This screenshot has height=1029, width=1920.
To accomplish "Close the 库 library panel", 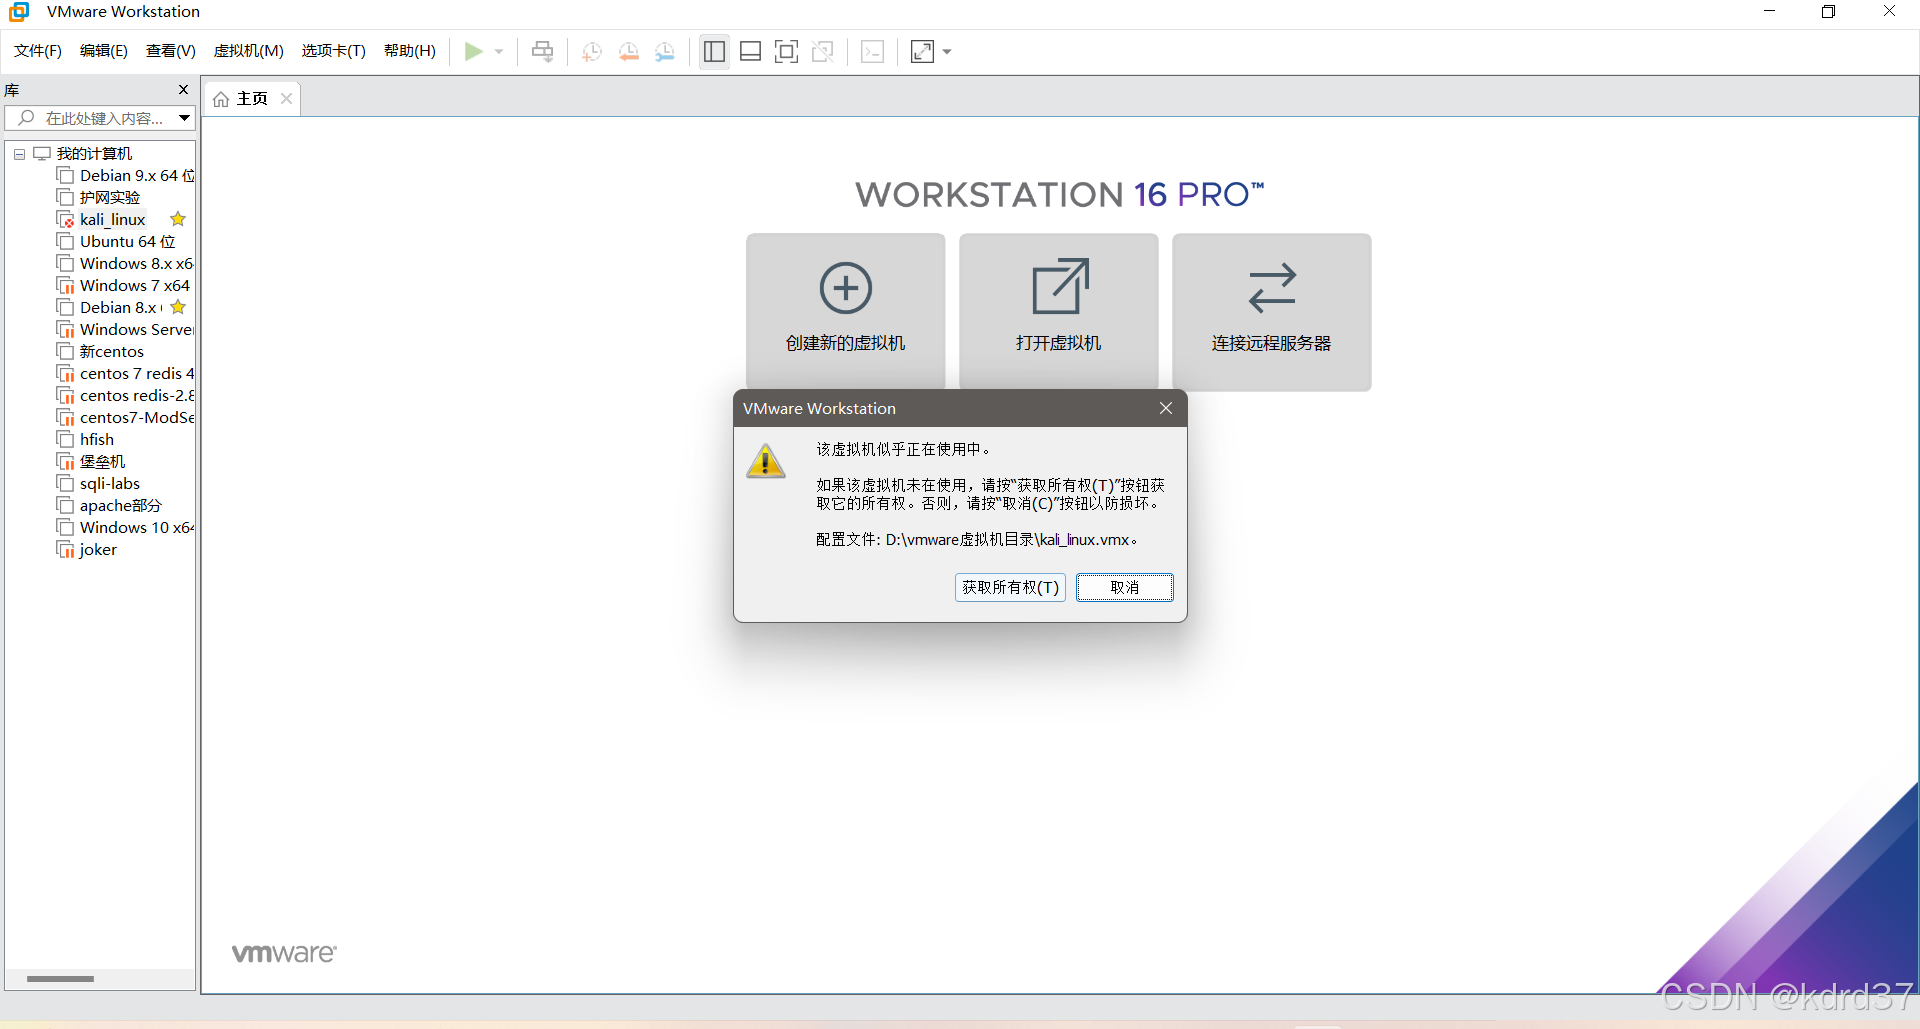I will [183, 90].
